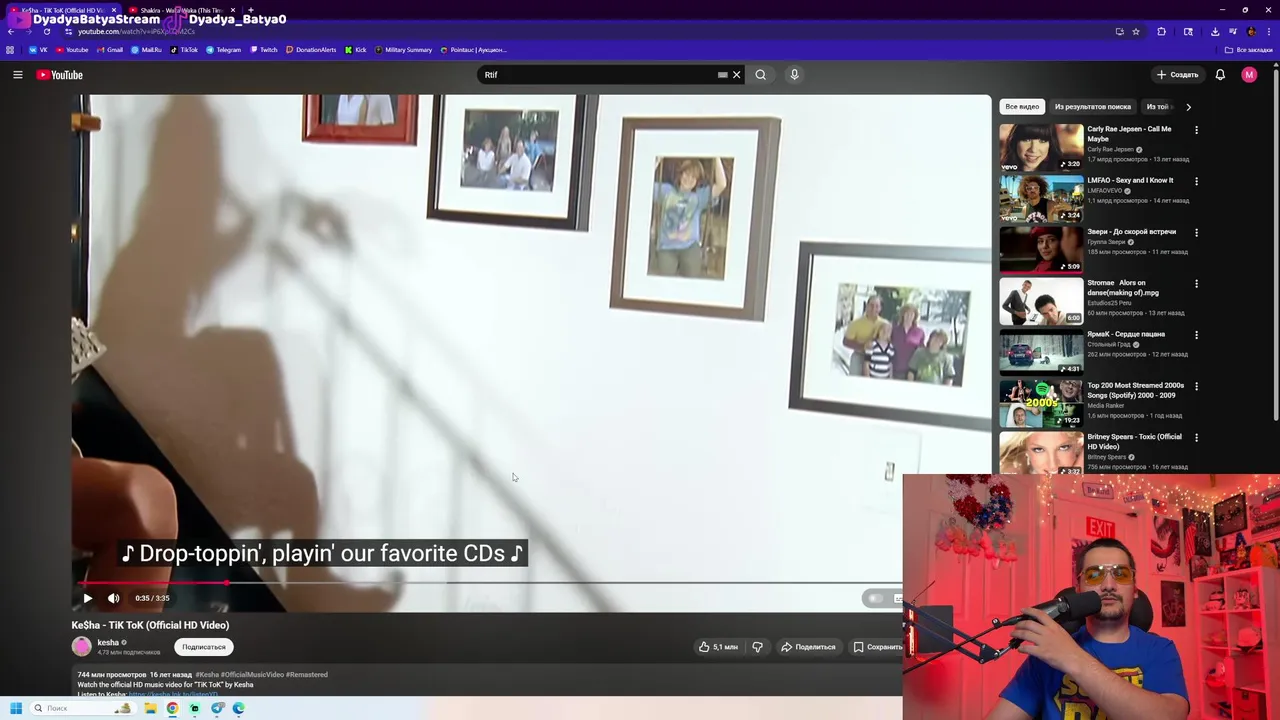The height and width of the screenshot is (720, 1280).
Task: Bookmark this page with the star icon
Action: point(1136,31)
